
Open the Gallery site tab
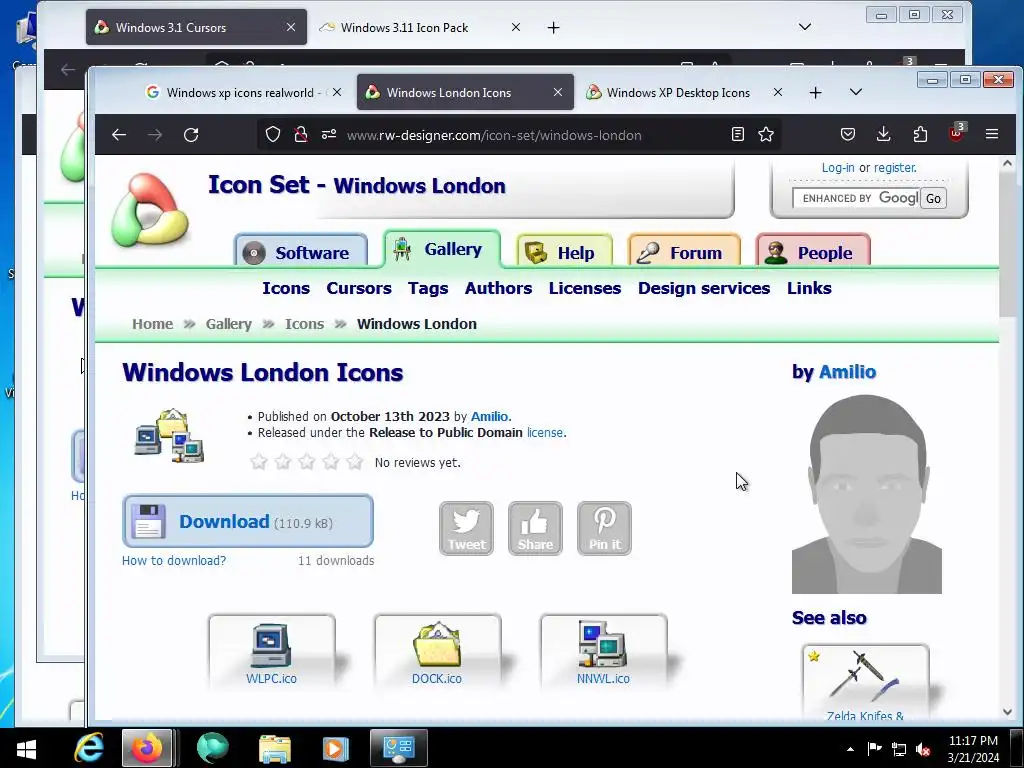coord(442,249)
